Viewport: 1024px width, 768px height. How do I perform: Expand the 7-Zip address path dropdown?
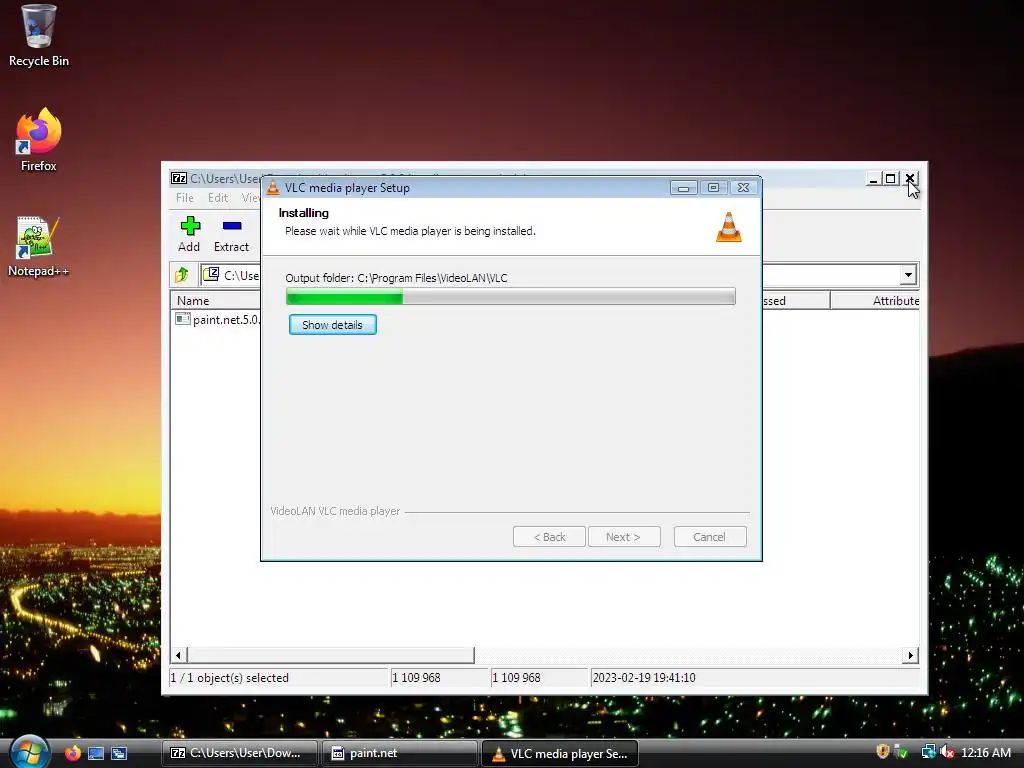coord(908,275)
